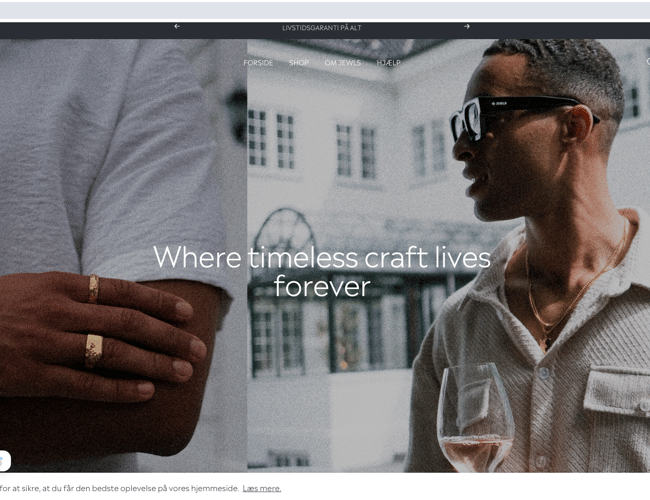650x500 pixels.
Task: Open the search icon in the header
Action: (647, 62)
